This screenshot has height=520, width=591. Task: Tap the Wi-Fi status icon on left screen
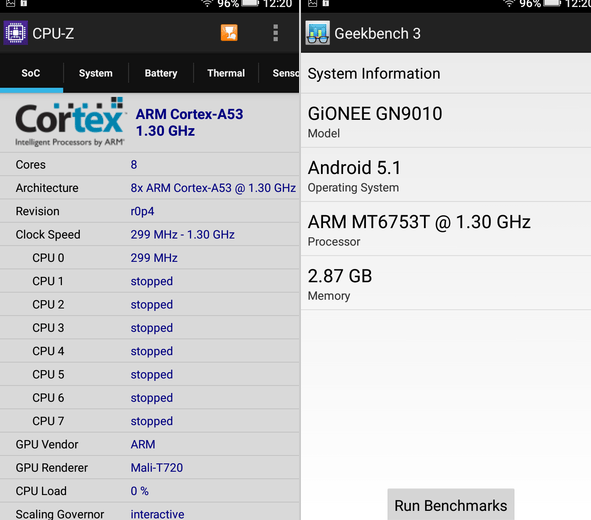(x=207, y=4)
